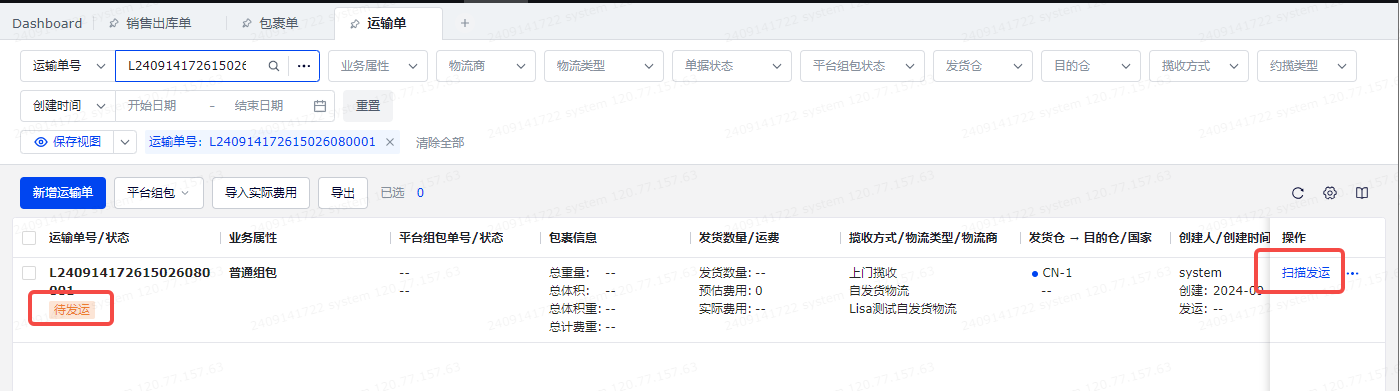Viewport: 1400px width, 391px height.
Task: Open more actions dots beside 扫描发运
Action: 1353,273
